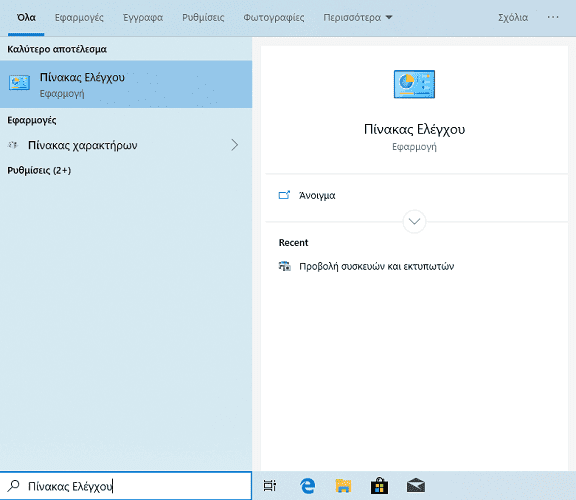The width and height of the screenshot is (576, 500).
Task: Select the Ρυθμίσεις filter tab
Action: tap(203, 17)
